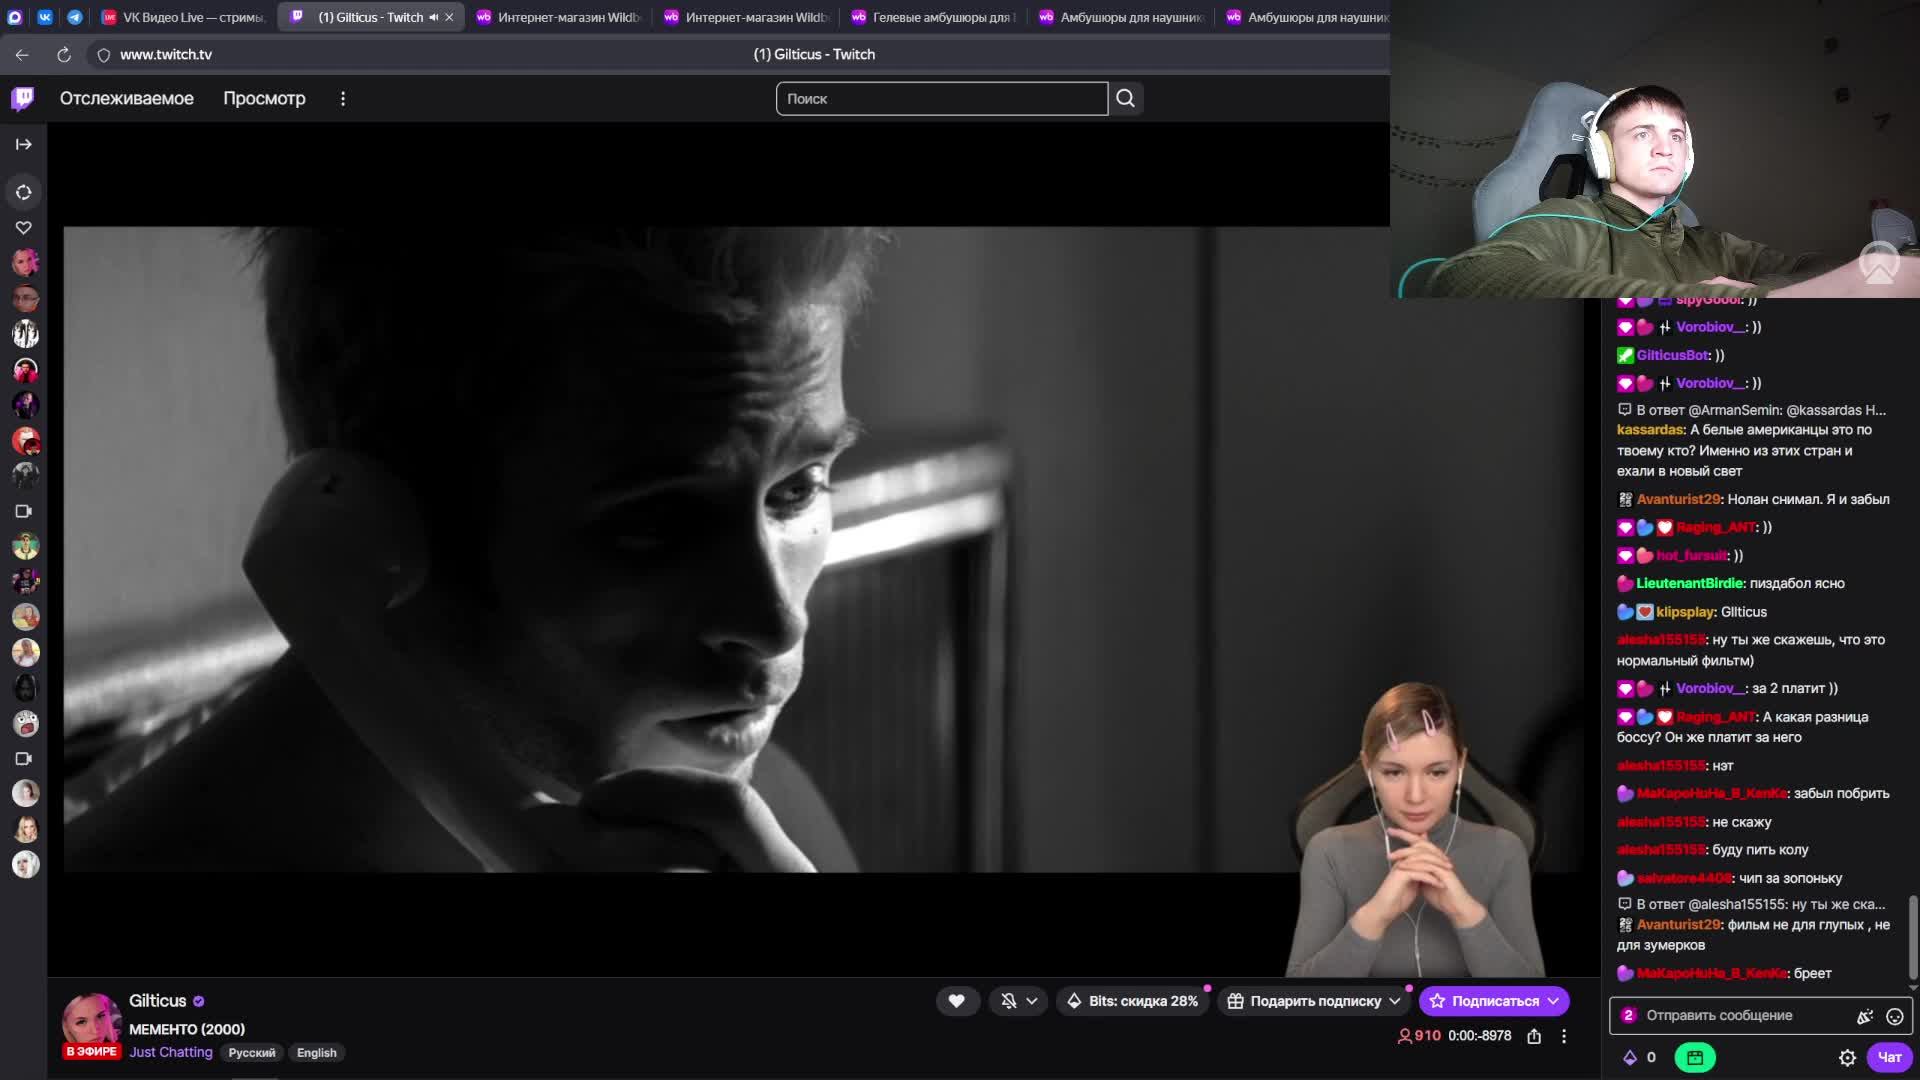This screenshot has width=1920, height=1080.
Task: Click the party popper icon in chat input
Action: [1865, 1016]
